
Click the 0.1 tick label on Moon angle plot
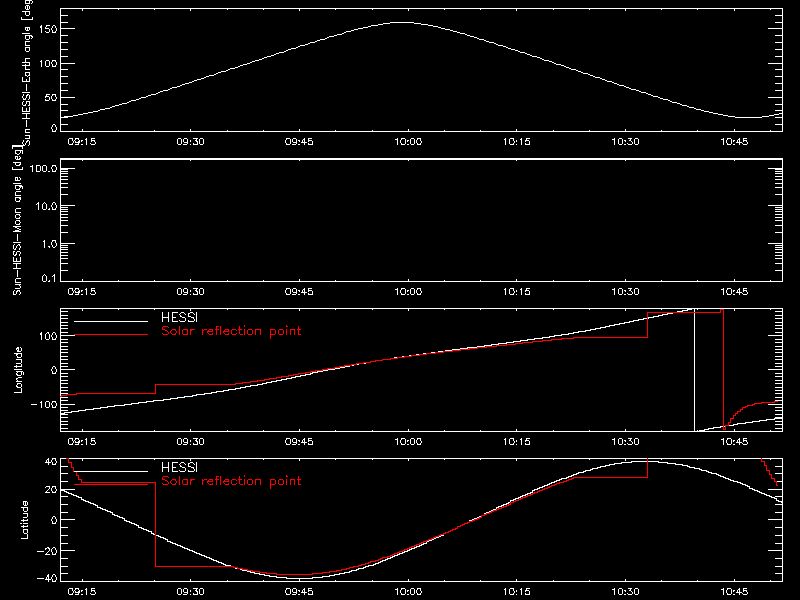(x=49, y=278)
